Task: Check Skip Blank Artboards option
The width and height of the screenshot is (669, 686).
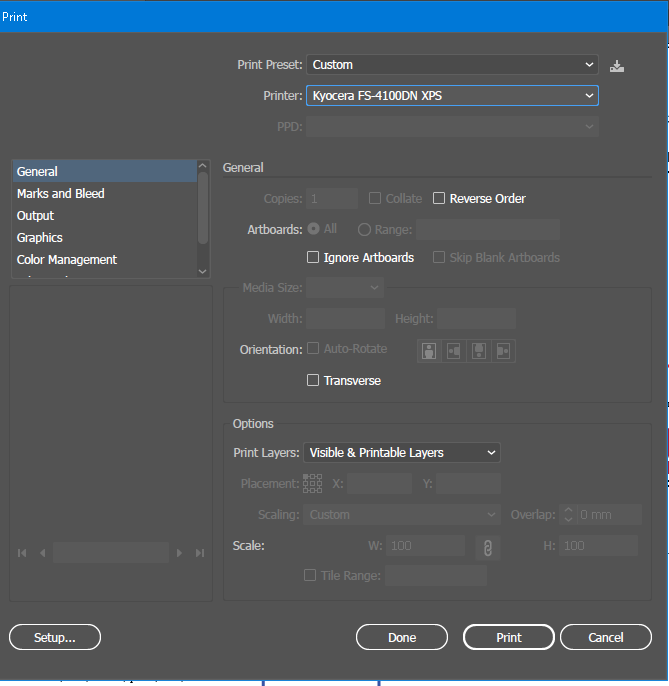Action: (x=439, y=257)
